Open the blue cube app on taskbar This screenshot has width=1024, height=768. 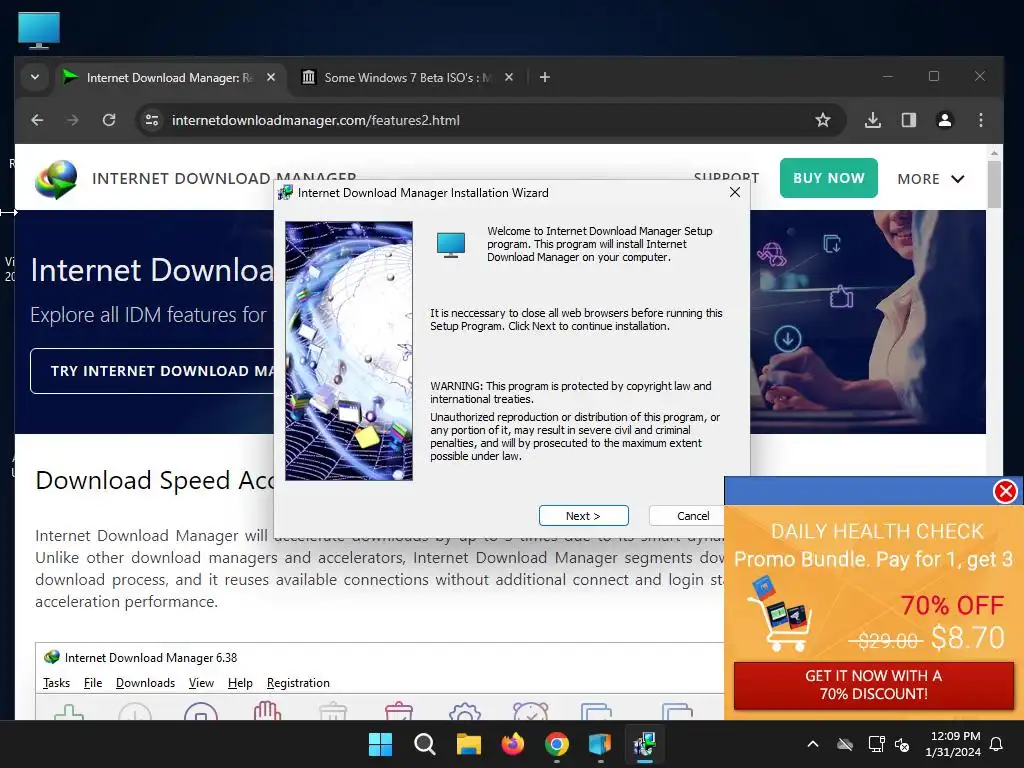tap(600, 744)
